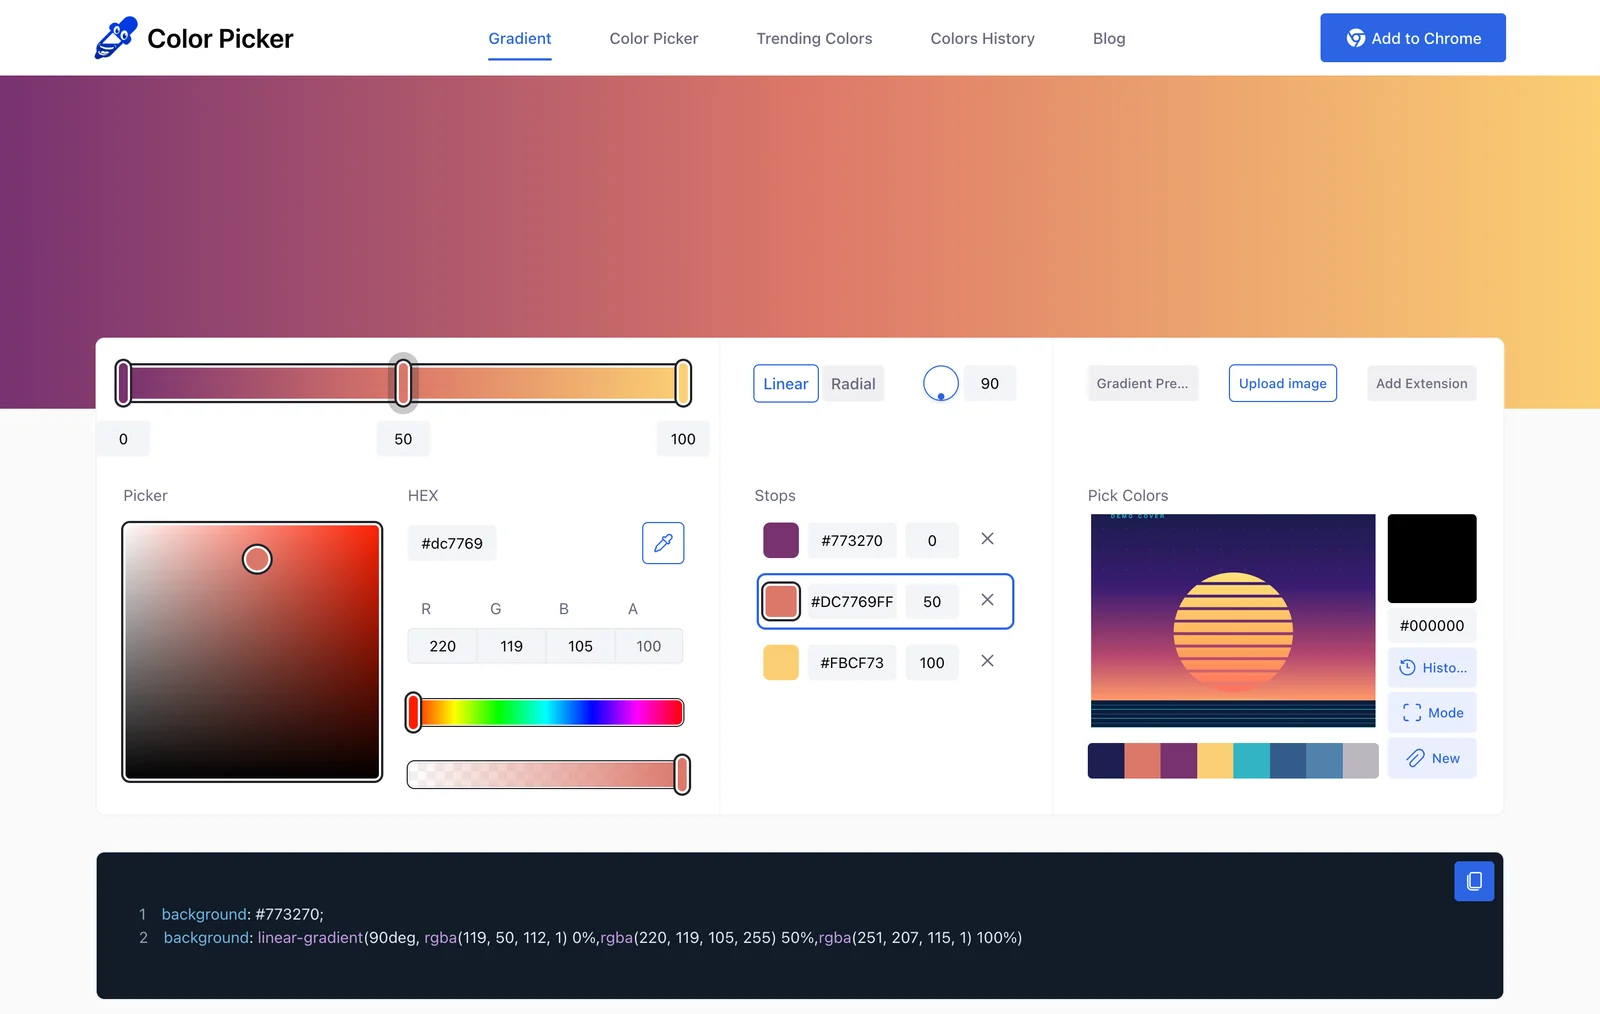1600x1014 pixels.
Task: Edit the G value field 119
Action: (512, 646)
